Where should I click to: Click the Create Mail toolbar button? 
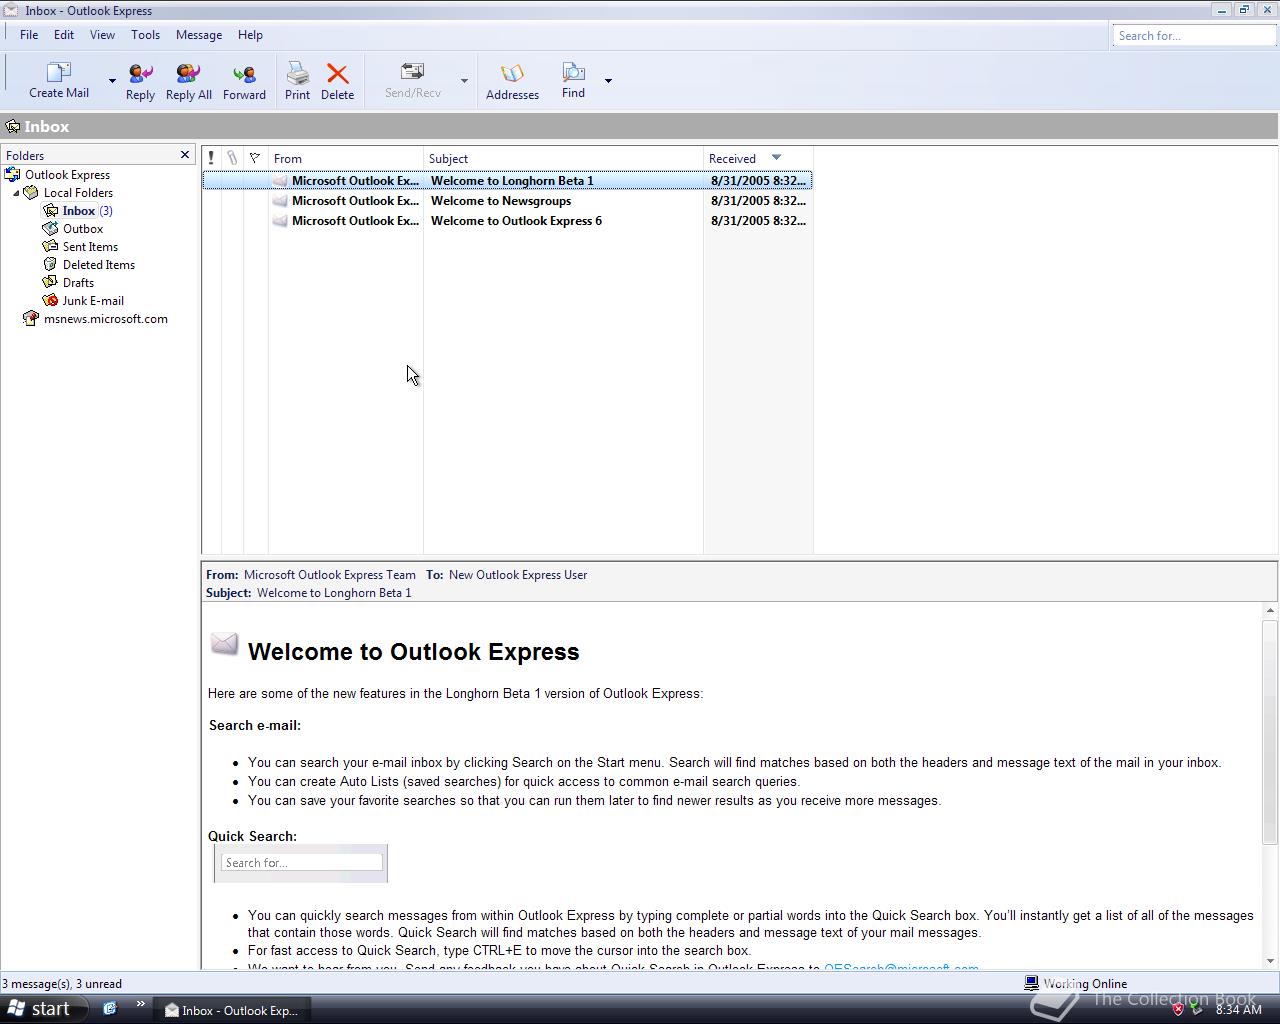coord(59,80)
